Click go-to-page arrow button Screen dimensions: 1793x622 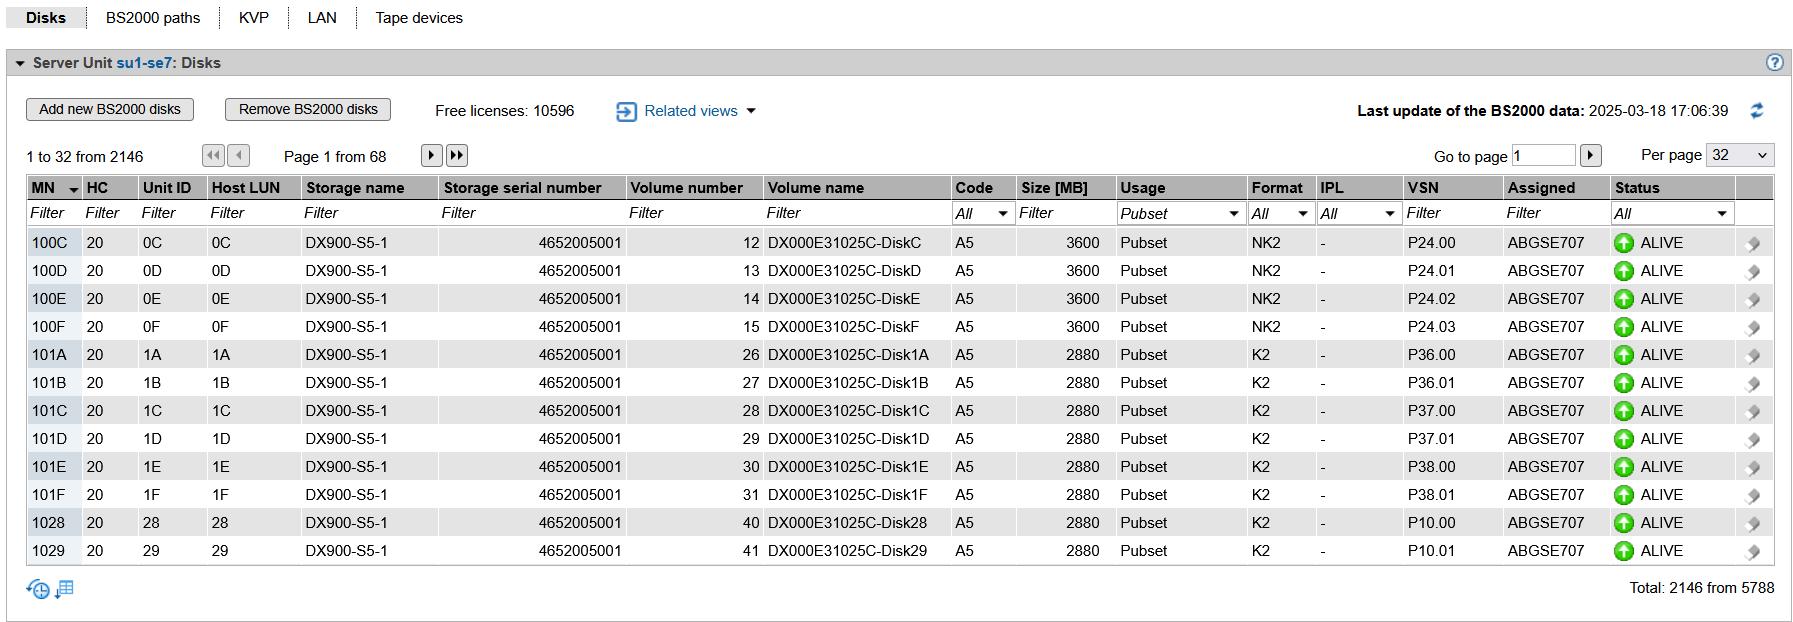(1590, 155)
